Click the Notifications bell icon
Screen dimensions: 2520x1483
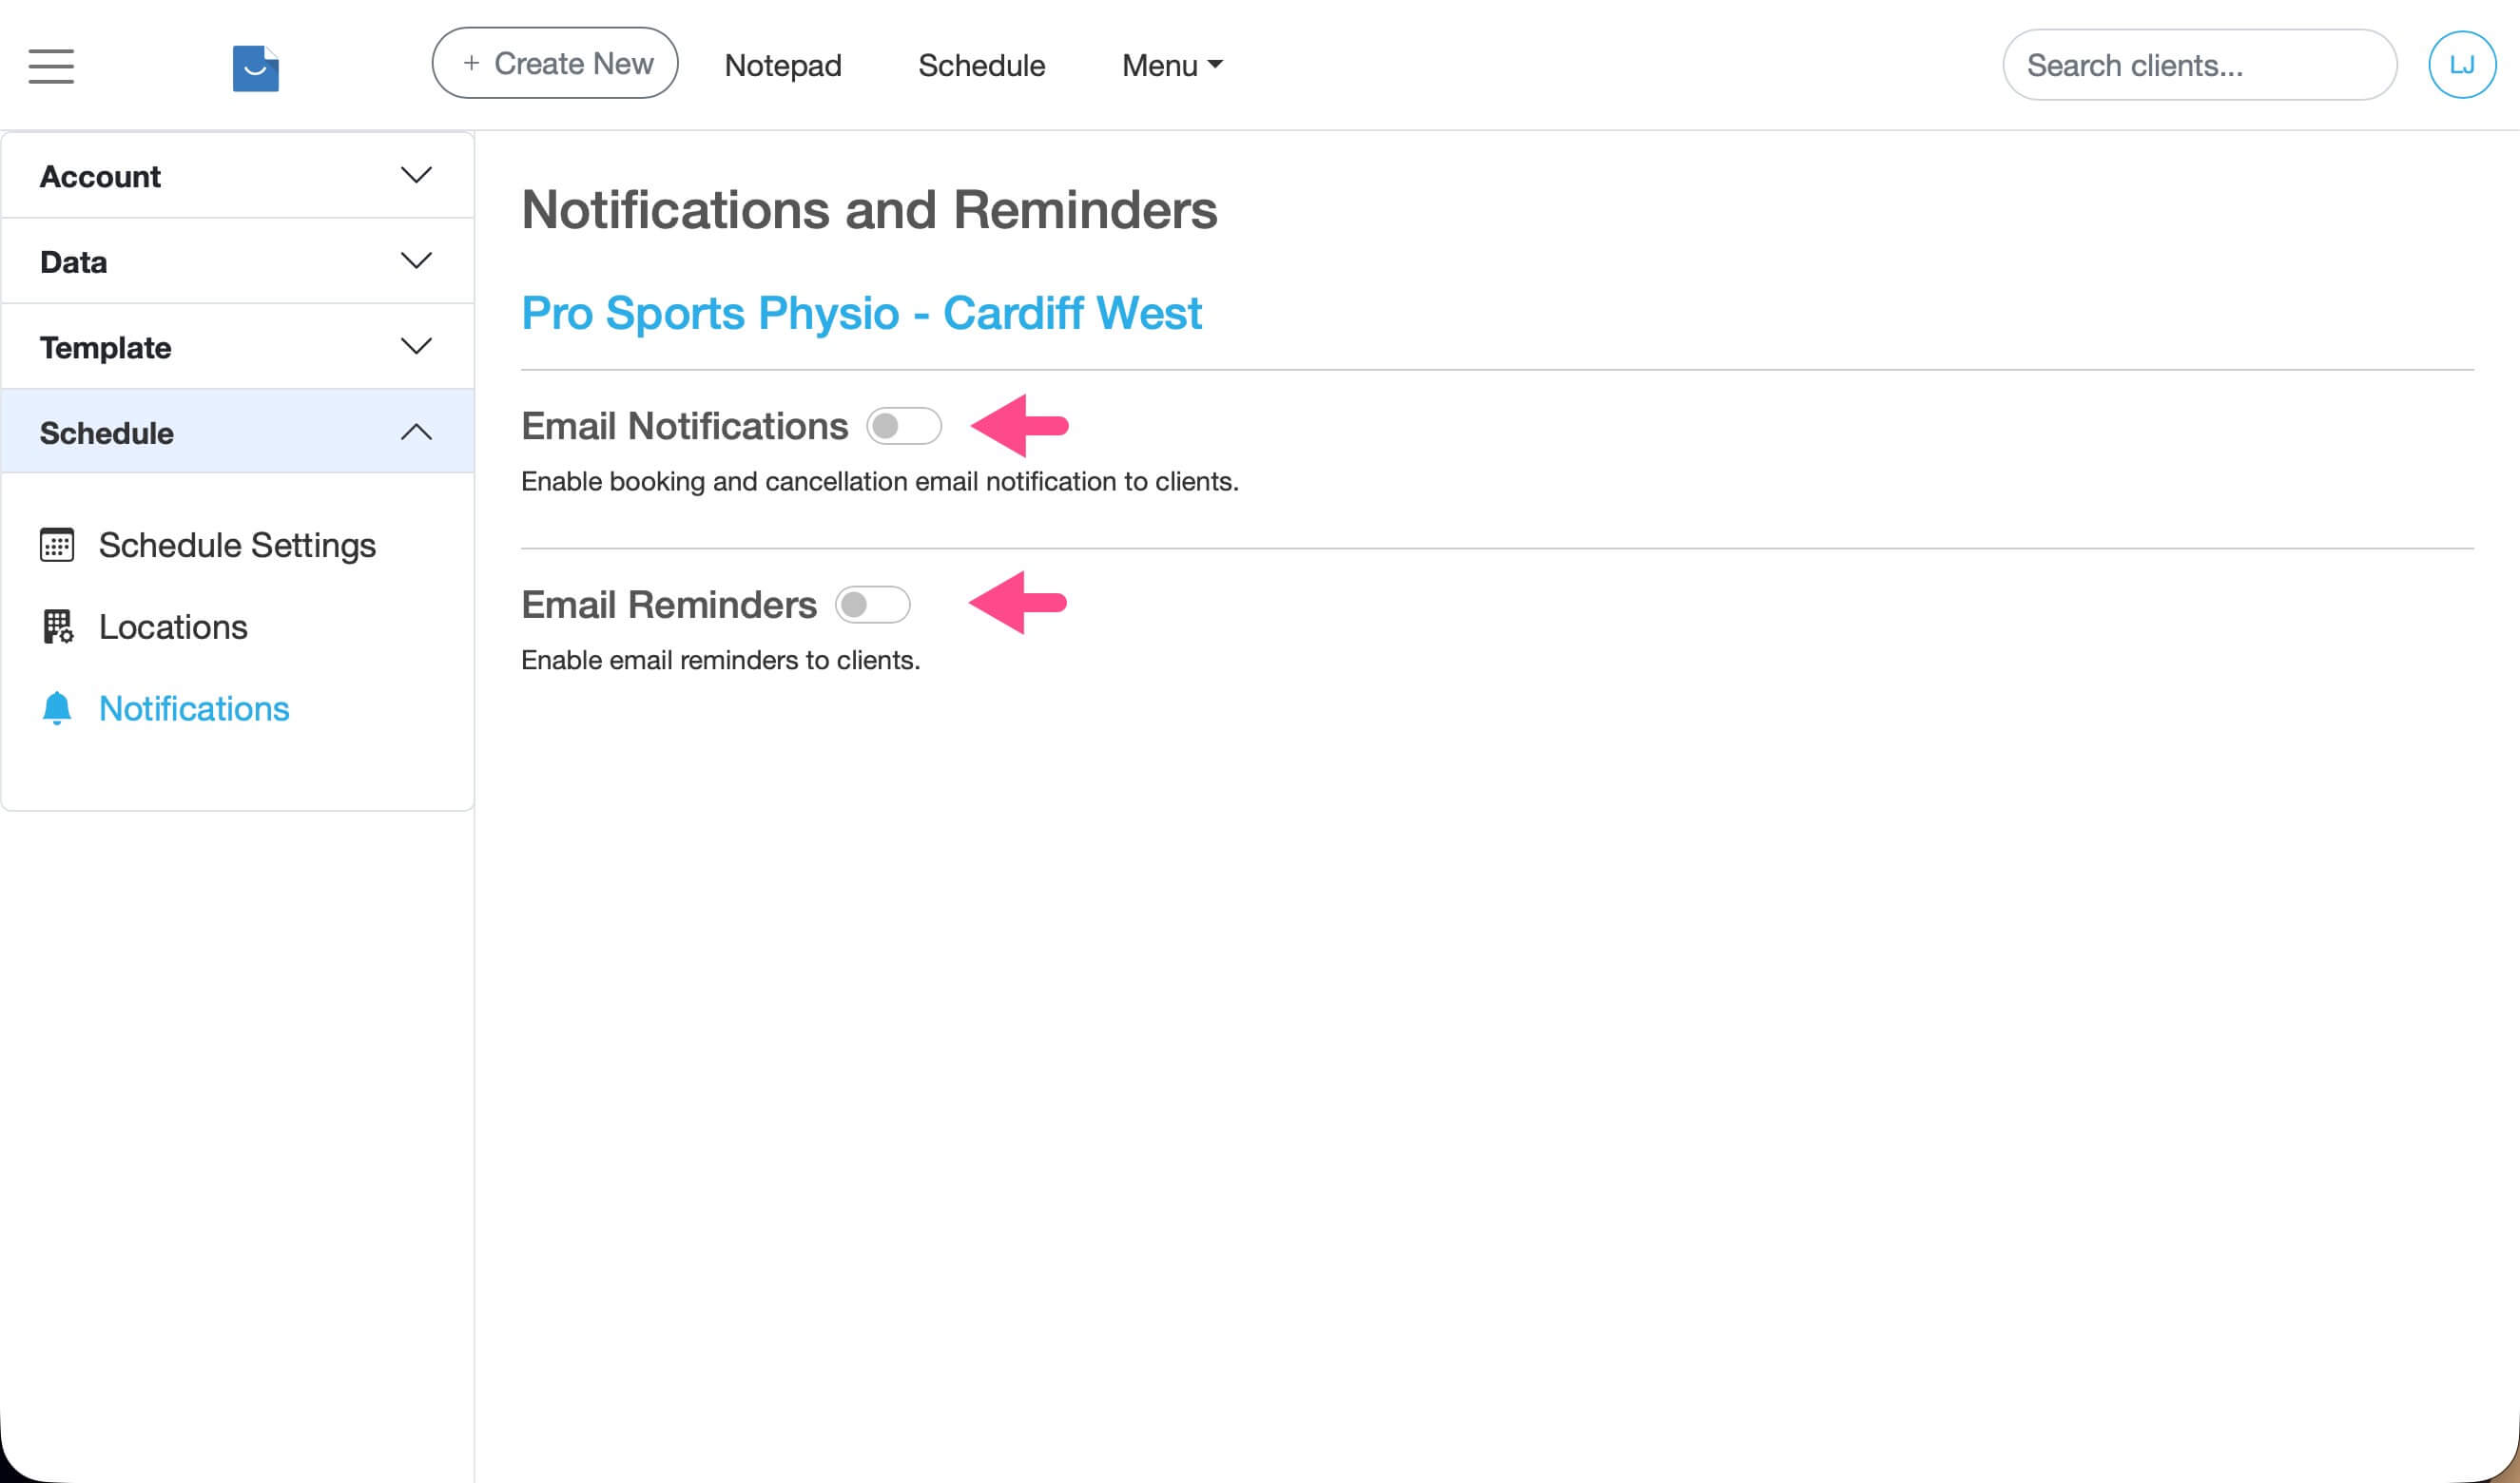pyautogui.click(x=57, y=708)
